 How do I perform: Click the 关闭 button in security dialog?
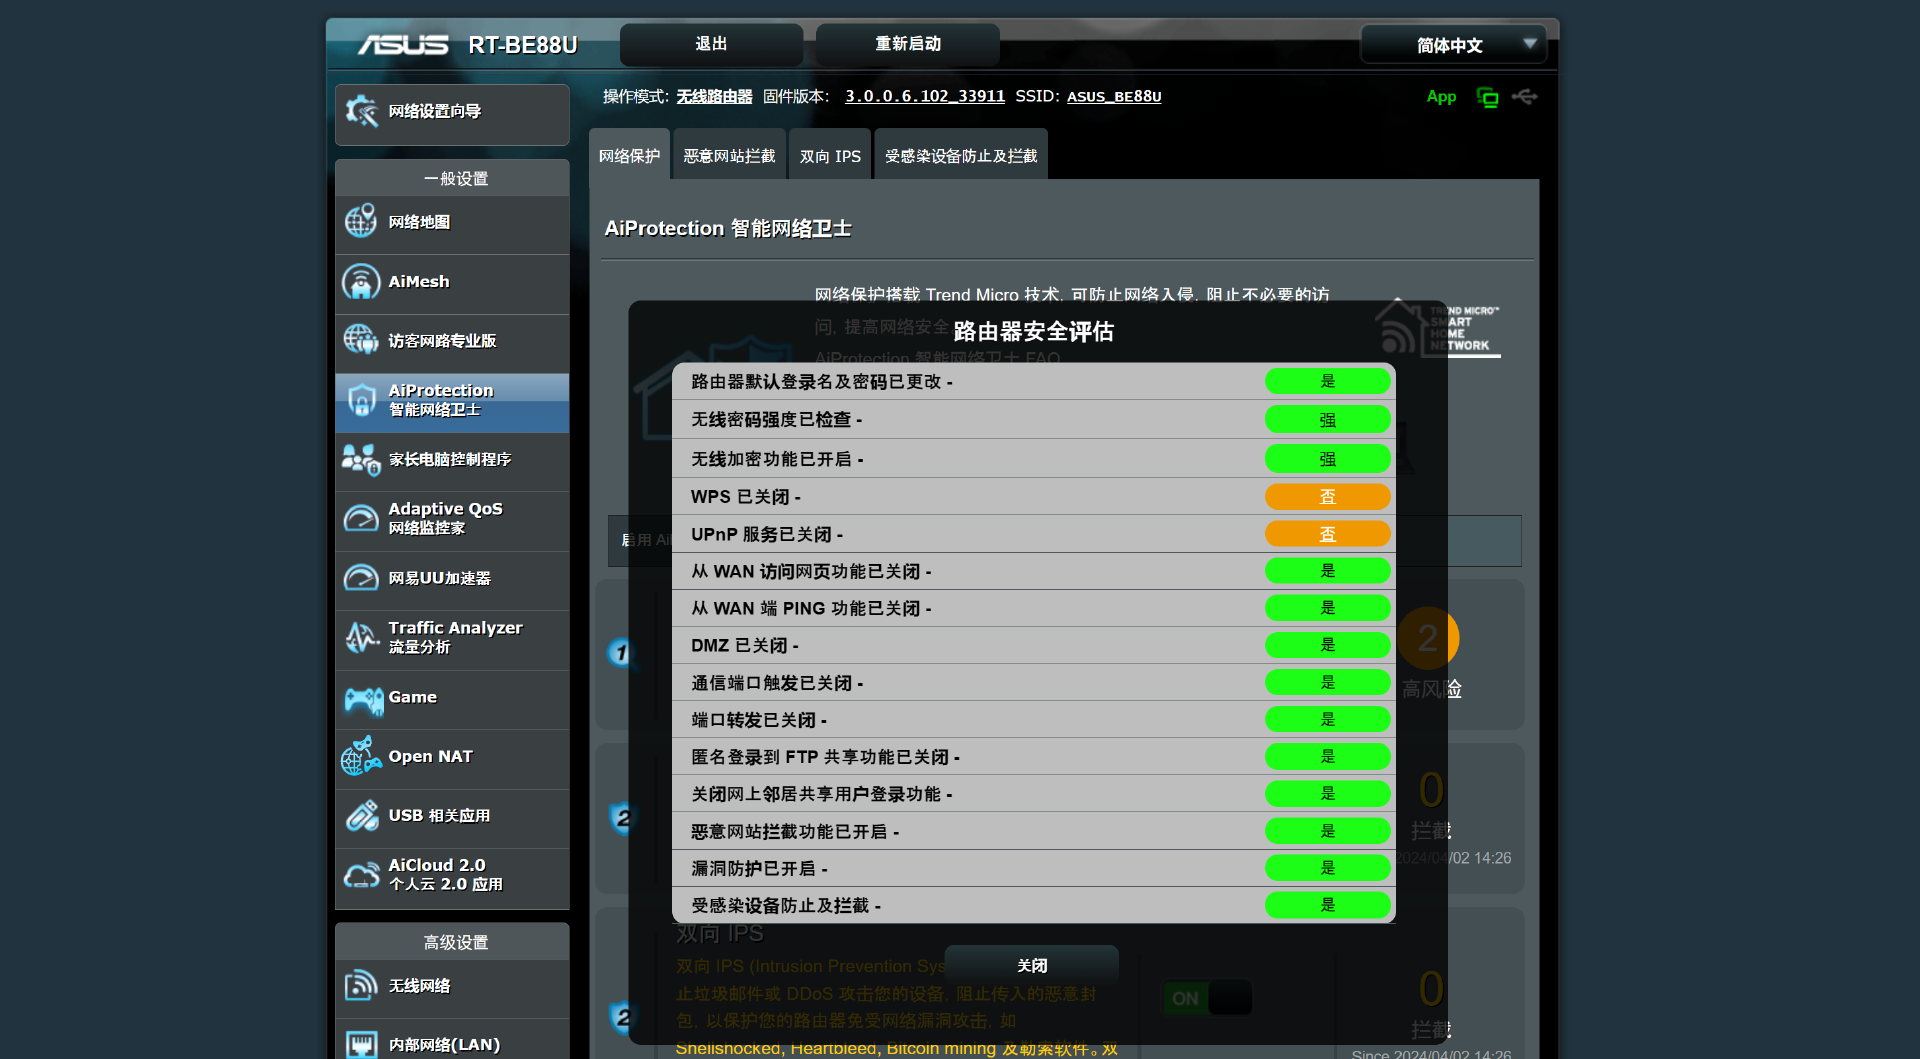pos(1031,965)
